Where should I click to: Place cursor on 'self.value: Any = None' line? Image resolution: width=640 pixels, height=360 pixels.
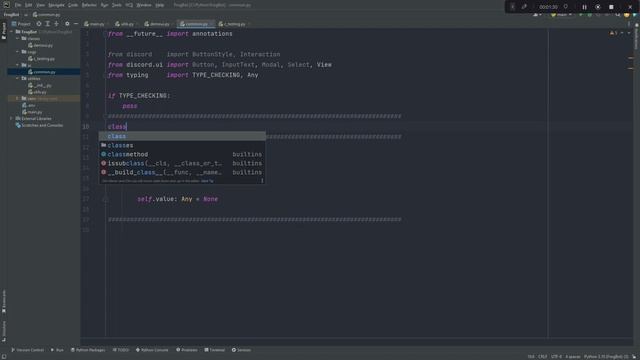[x=178, y=199]
